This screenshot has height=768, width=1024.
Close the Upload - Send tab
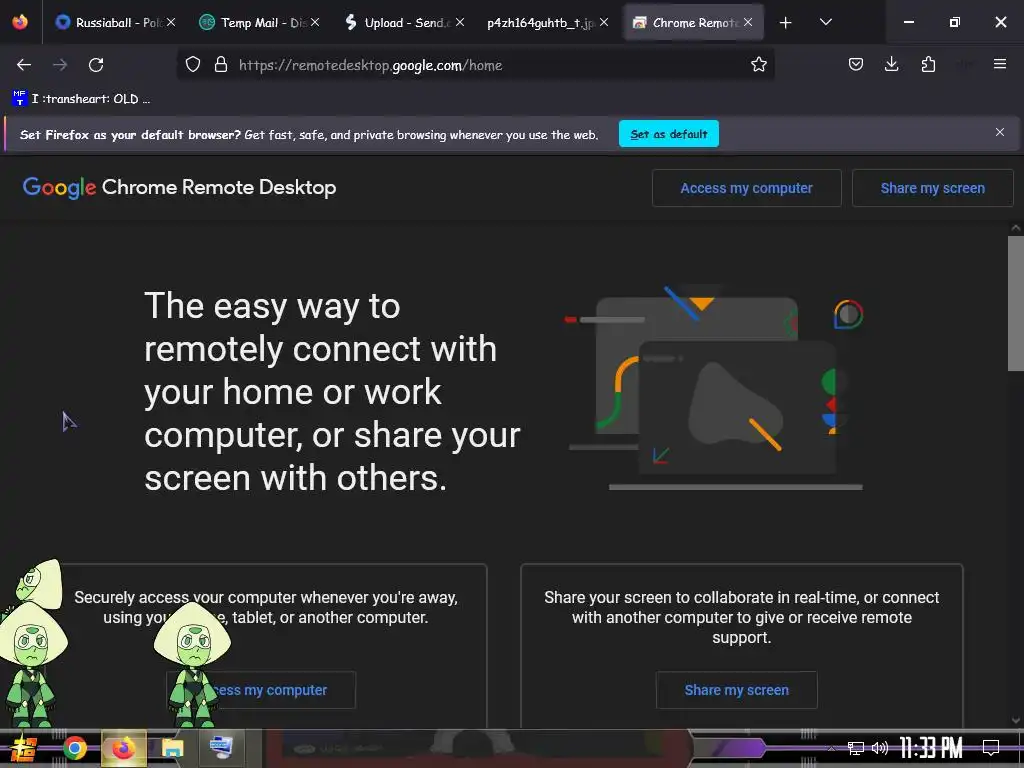(x=460, y=22)
